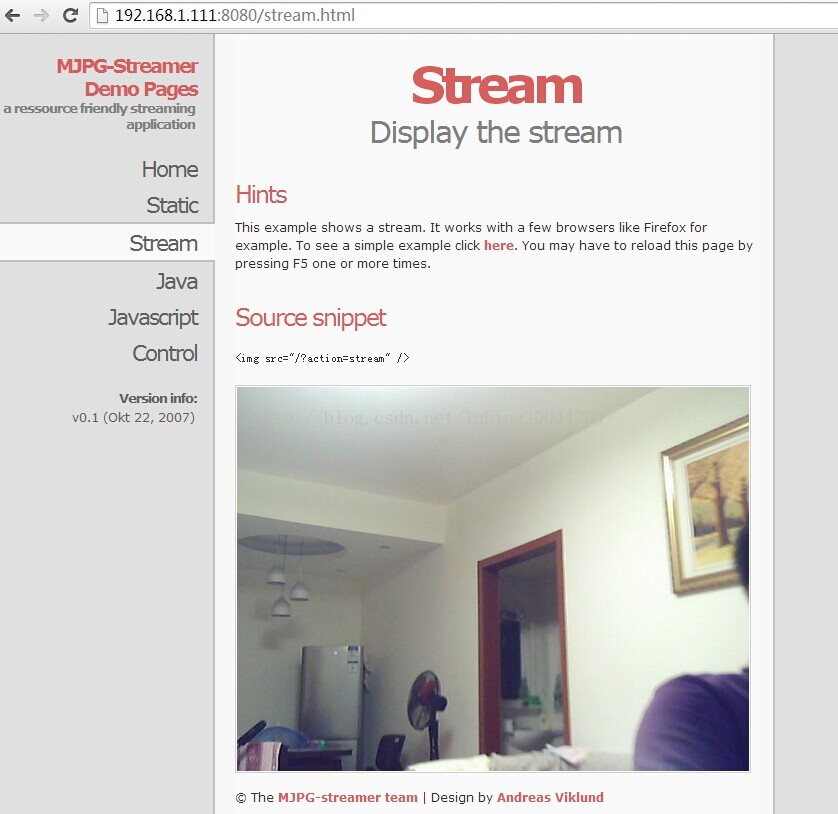Click the 'a ressource friendly streaming application' tagline

[x=99, y=116]
